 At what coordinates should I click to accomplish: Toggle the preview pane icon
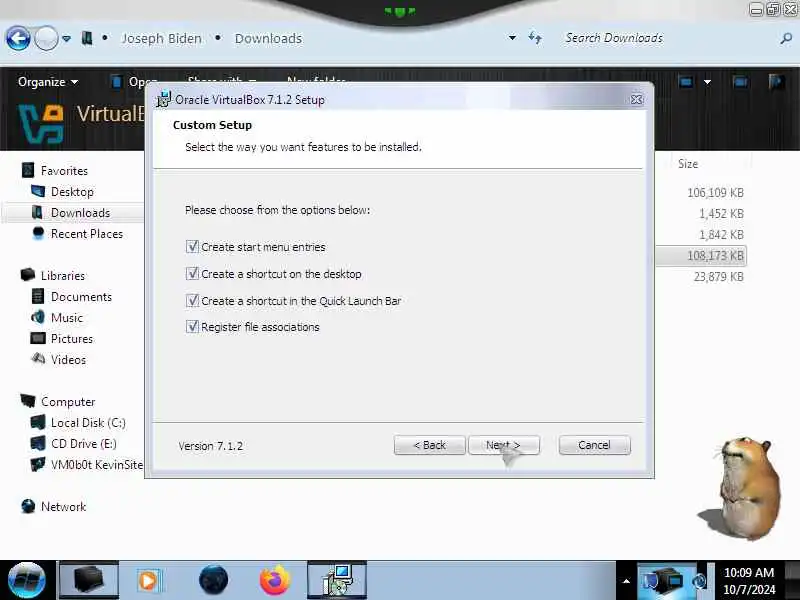740,82
